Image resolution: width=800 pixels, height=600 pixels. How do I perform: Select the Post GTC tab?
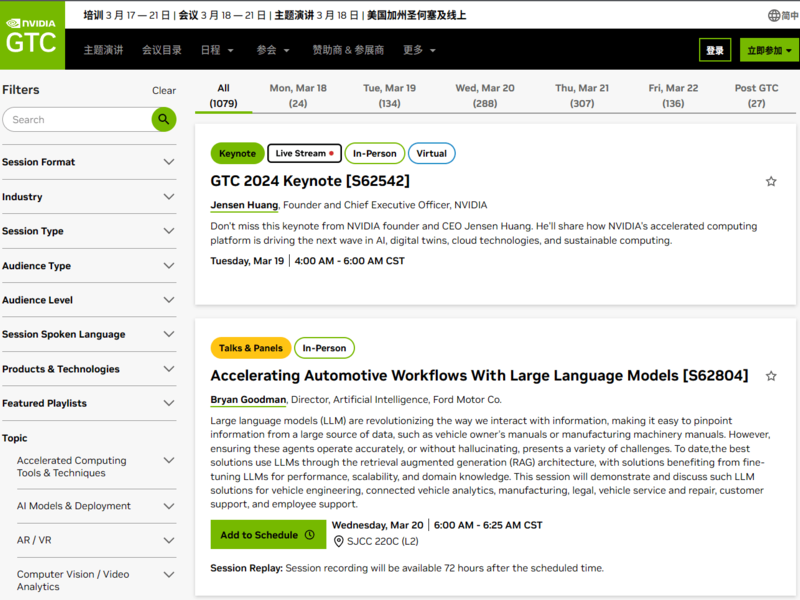coord(756,96)
